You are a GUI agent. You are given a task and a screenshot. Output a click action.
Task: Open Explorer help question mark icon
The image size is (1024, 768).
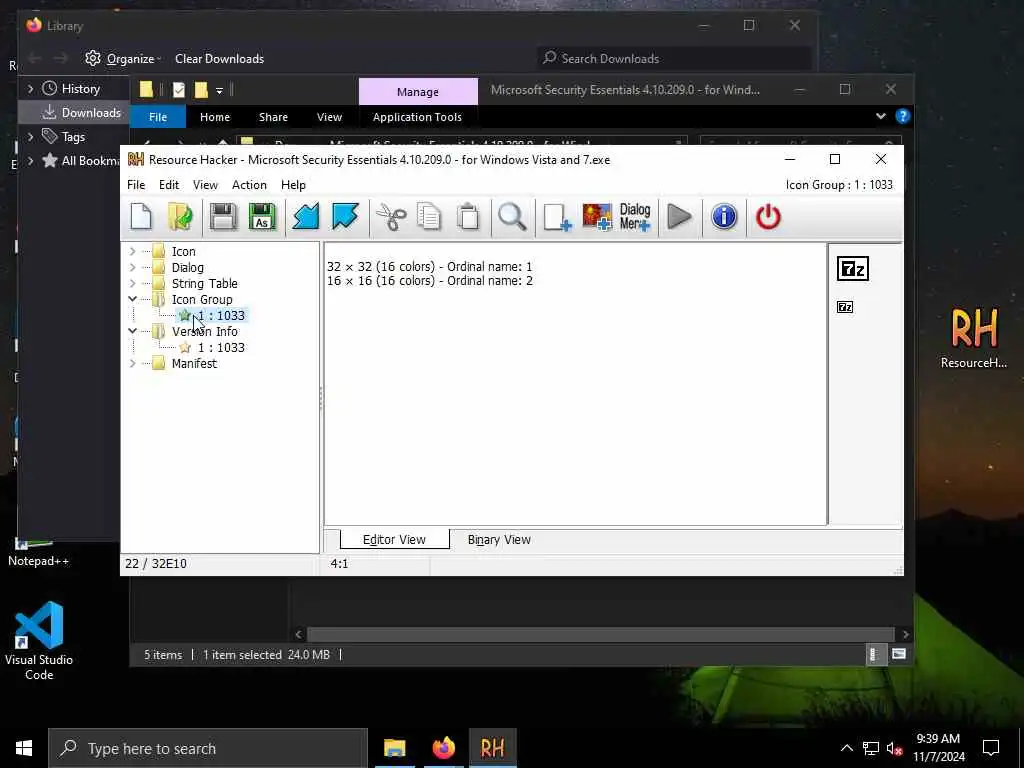(903, 116)
